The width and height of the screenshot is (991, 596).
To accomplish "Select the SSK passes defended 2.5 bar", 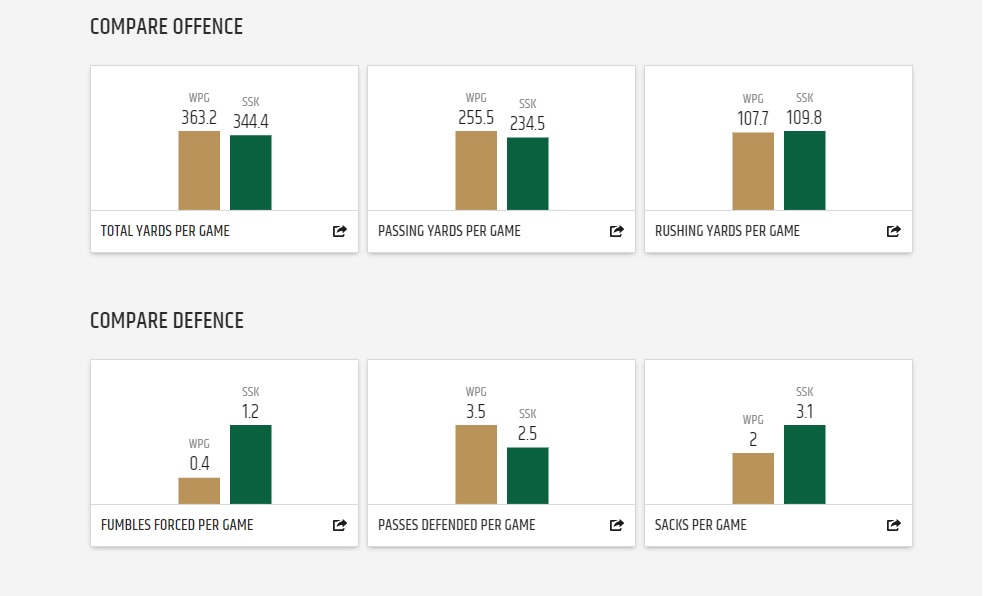I will pyautogui.click(x=528, y=475).
